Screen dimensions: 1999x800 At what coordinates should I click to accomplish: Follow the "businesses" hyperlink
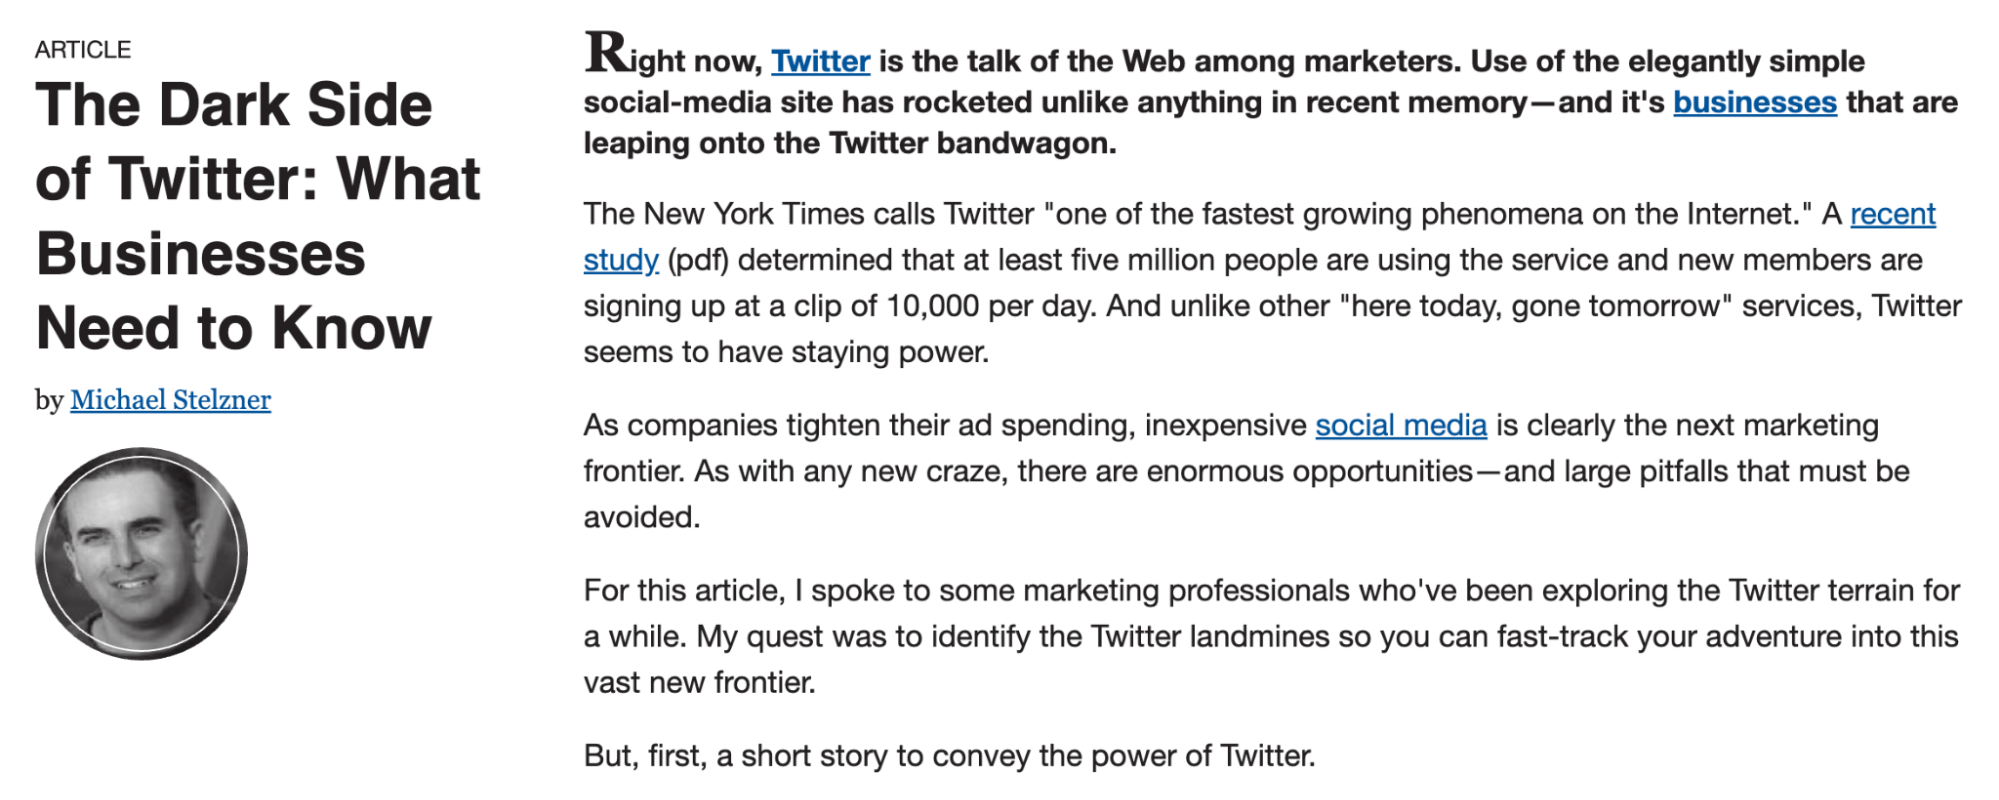[x=1755, y=102]
